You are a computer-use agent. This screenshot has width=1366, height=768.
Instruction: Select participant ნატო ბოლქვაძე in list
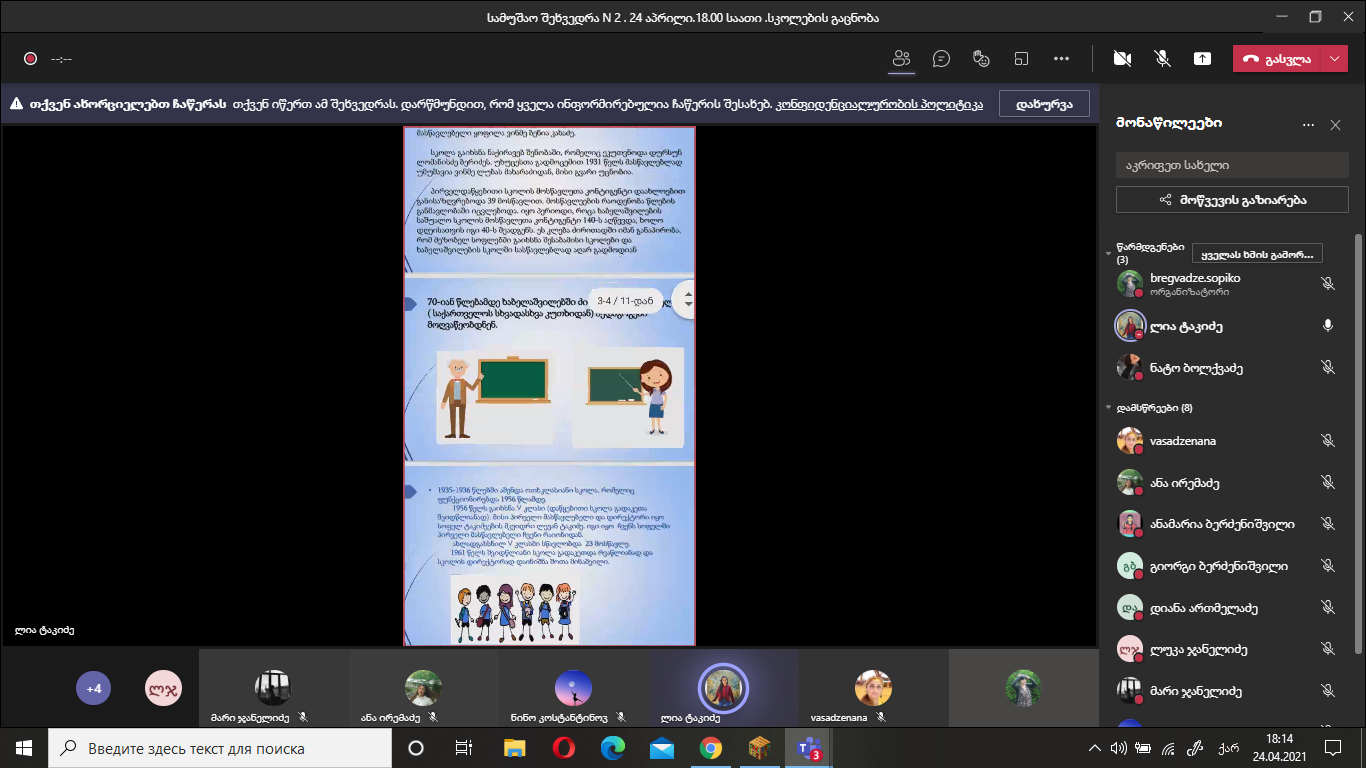tap(1228, 368)
